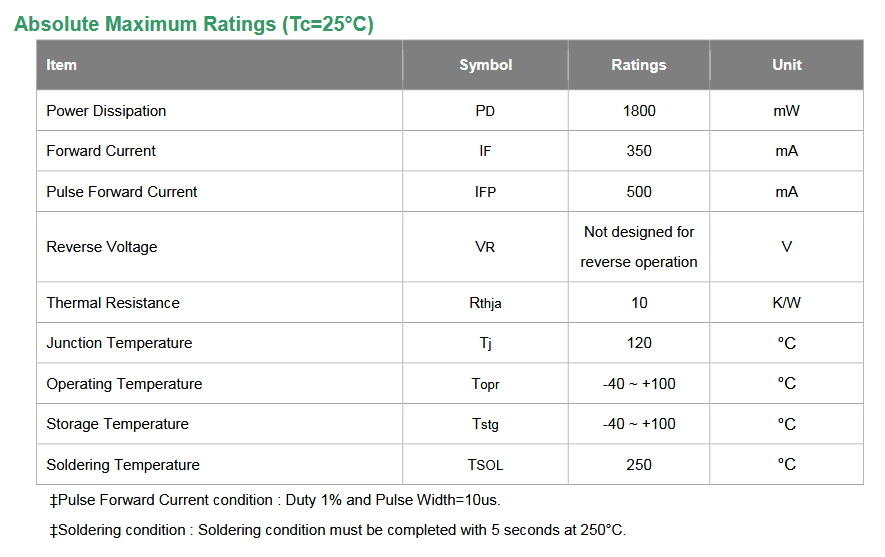This screenshot has width=885, height=557.
Task: Click the Absolute Maximum Ratings heading
Action: 194,24
